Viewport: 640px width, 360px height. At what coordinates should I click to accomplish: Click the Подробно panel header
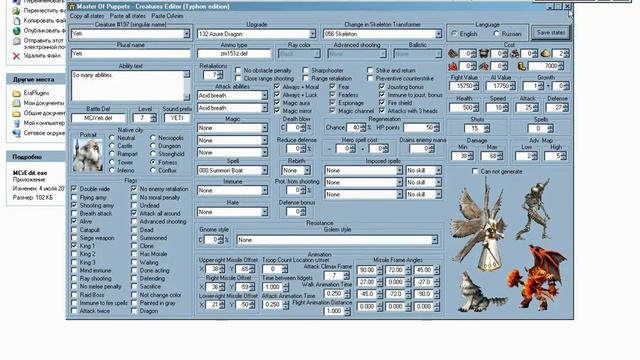point(36,157)
